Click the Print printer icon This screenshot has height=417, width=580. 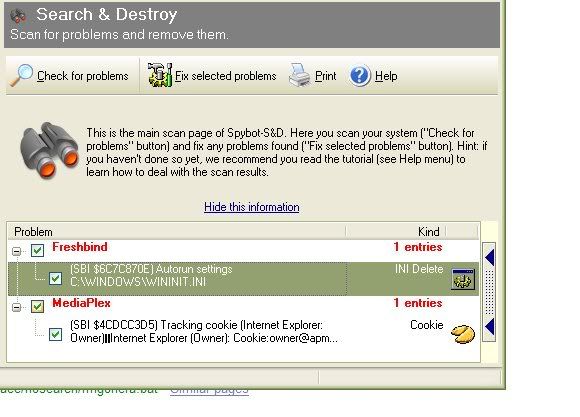pos(300,75)
